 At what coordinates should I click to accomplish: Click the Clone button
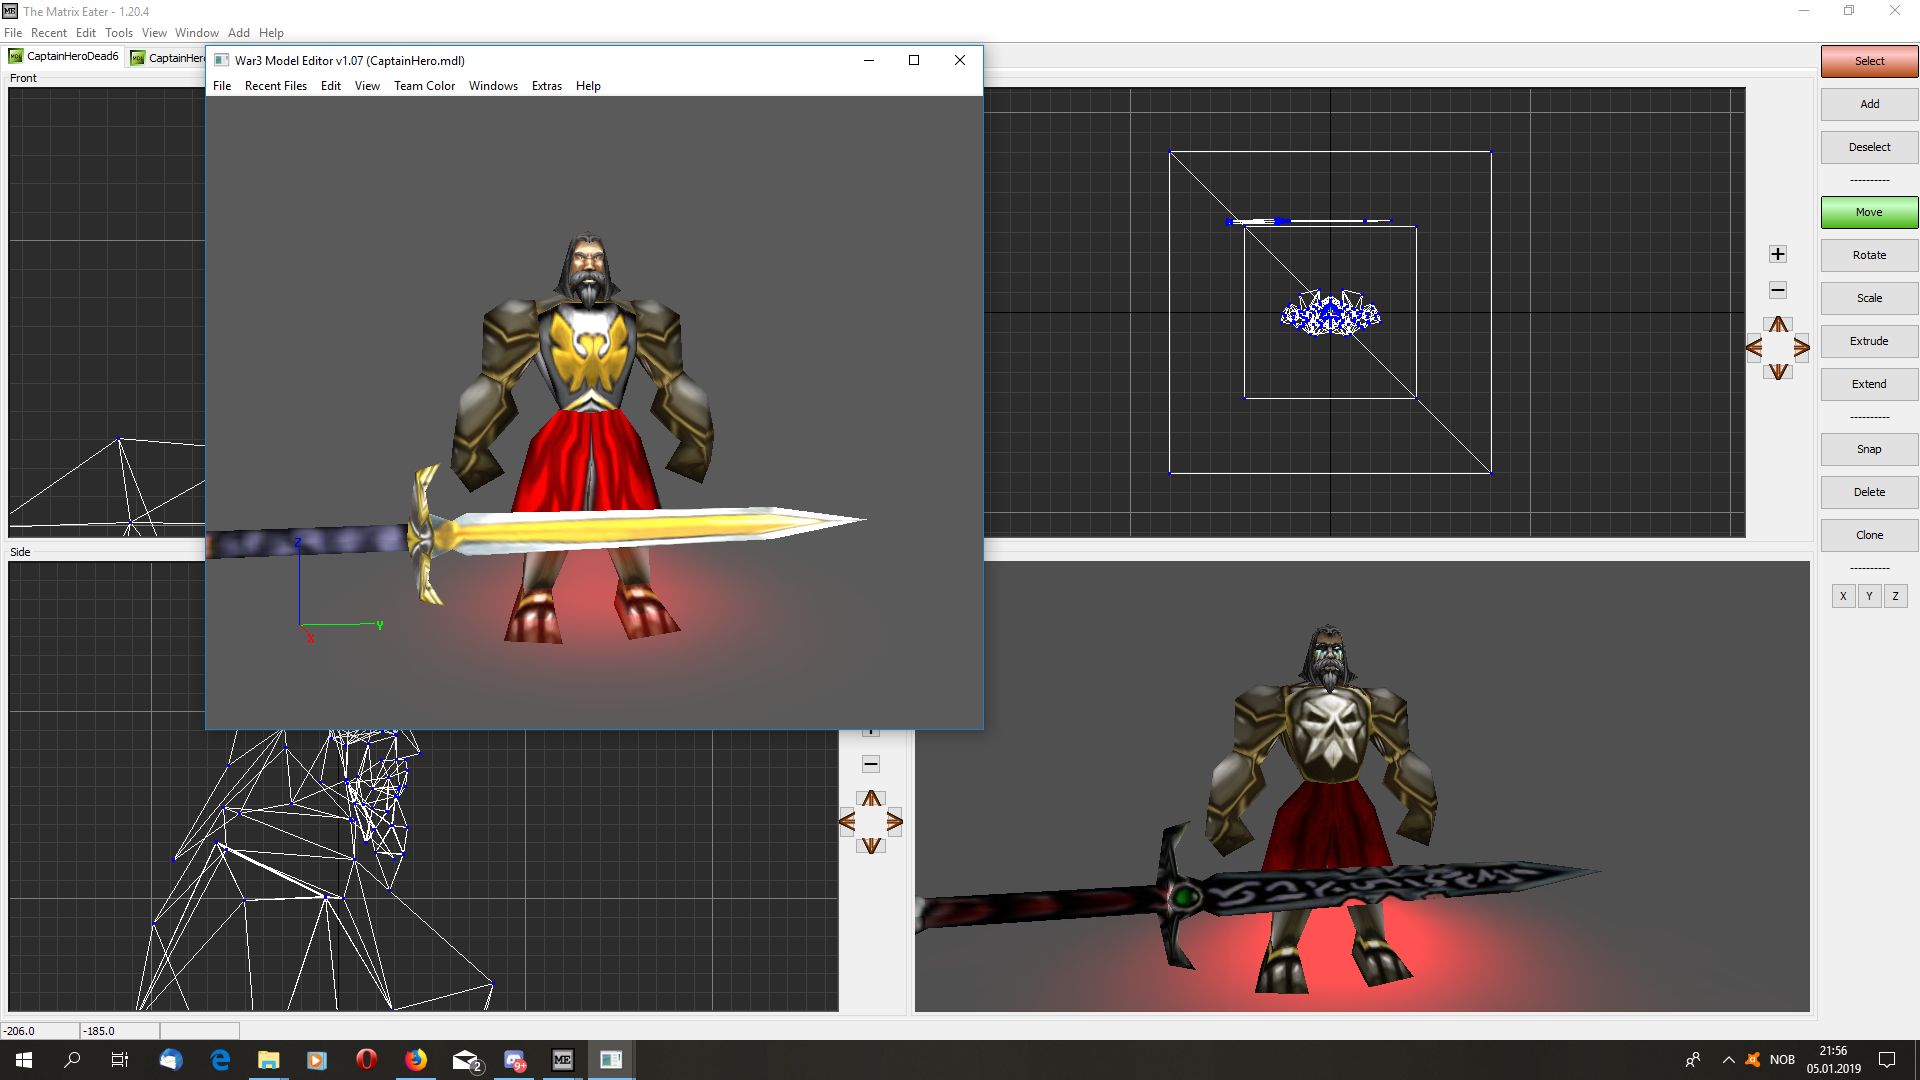click(x=1869, y=535)
